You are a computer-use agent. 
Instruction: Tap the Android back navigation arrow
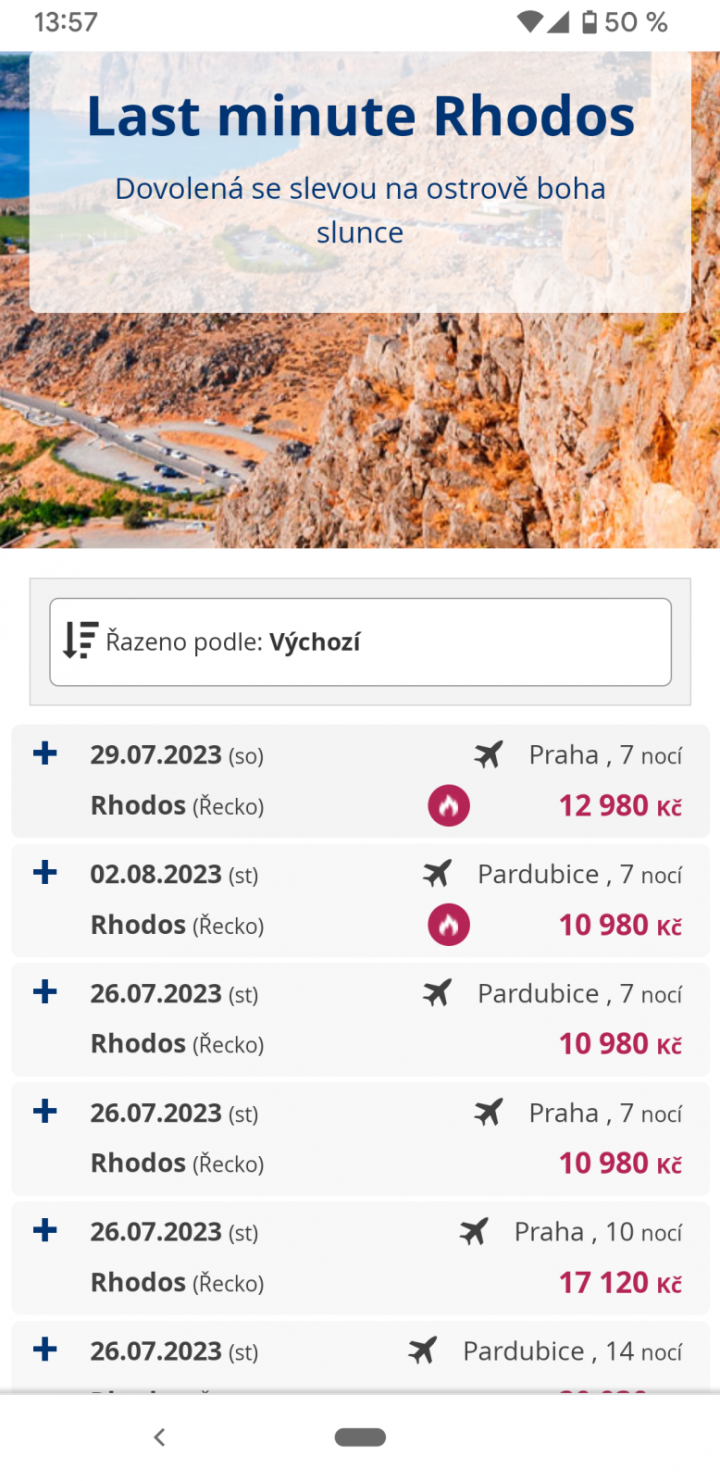(159, 1437)
